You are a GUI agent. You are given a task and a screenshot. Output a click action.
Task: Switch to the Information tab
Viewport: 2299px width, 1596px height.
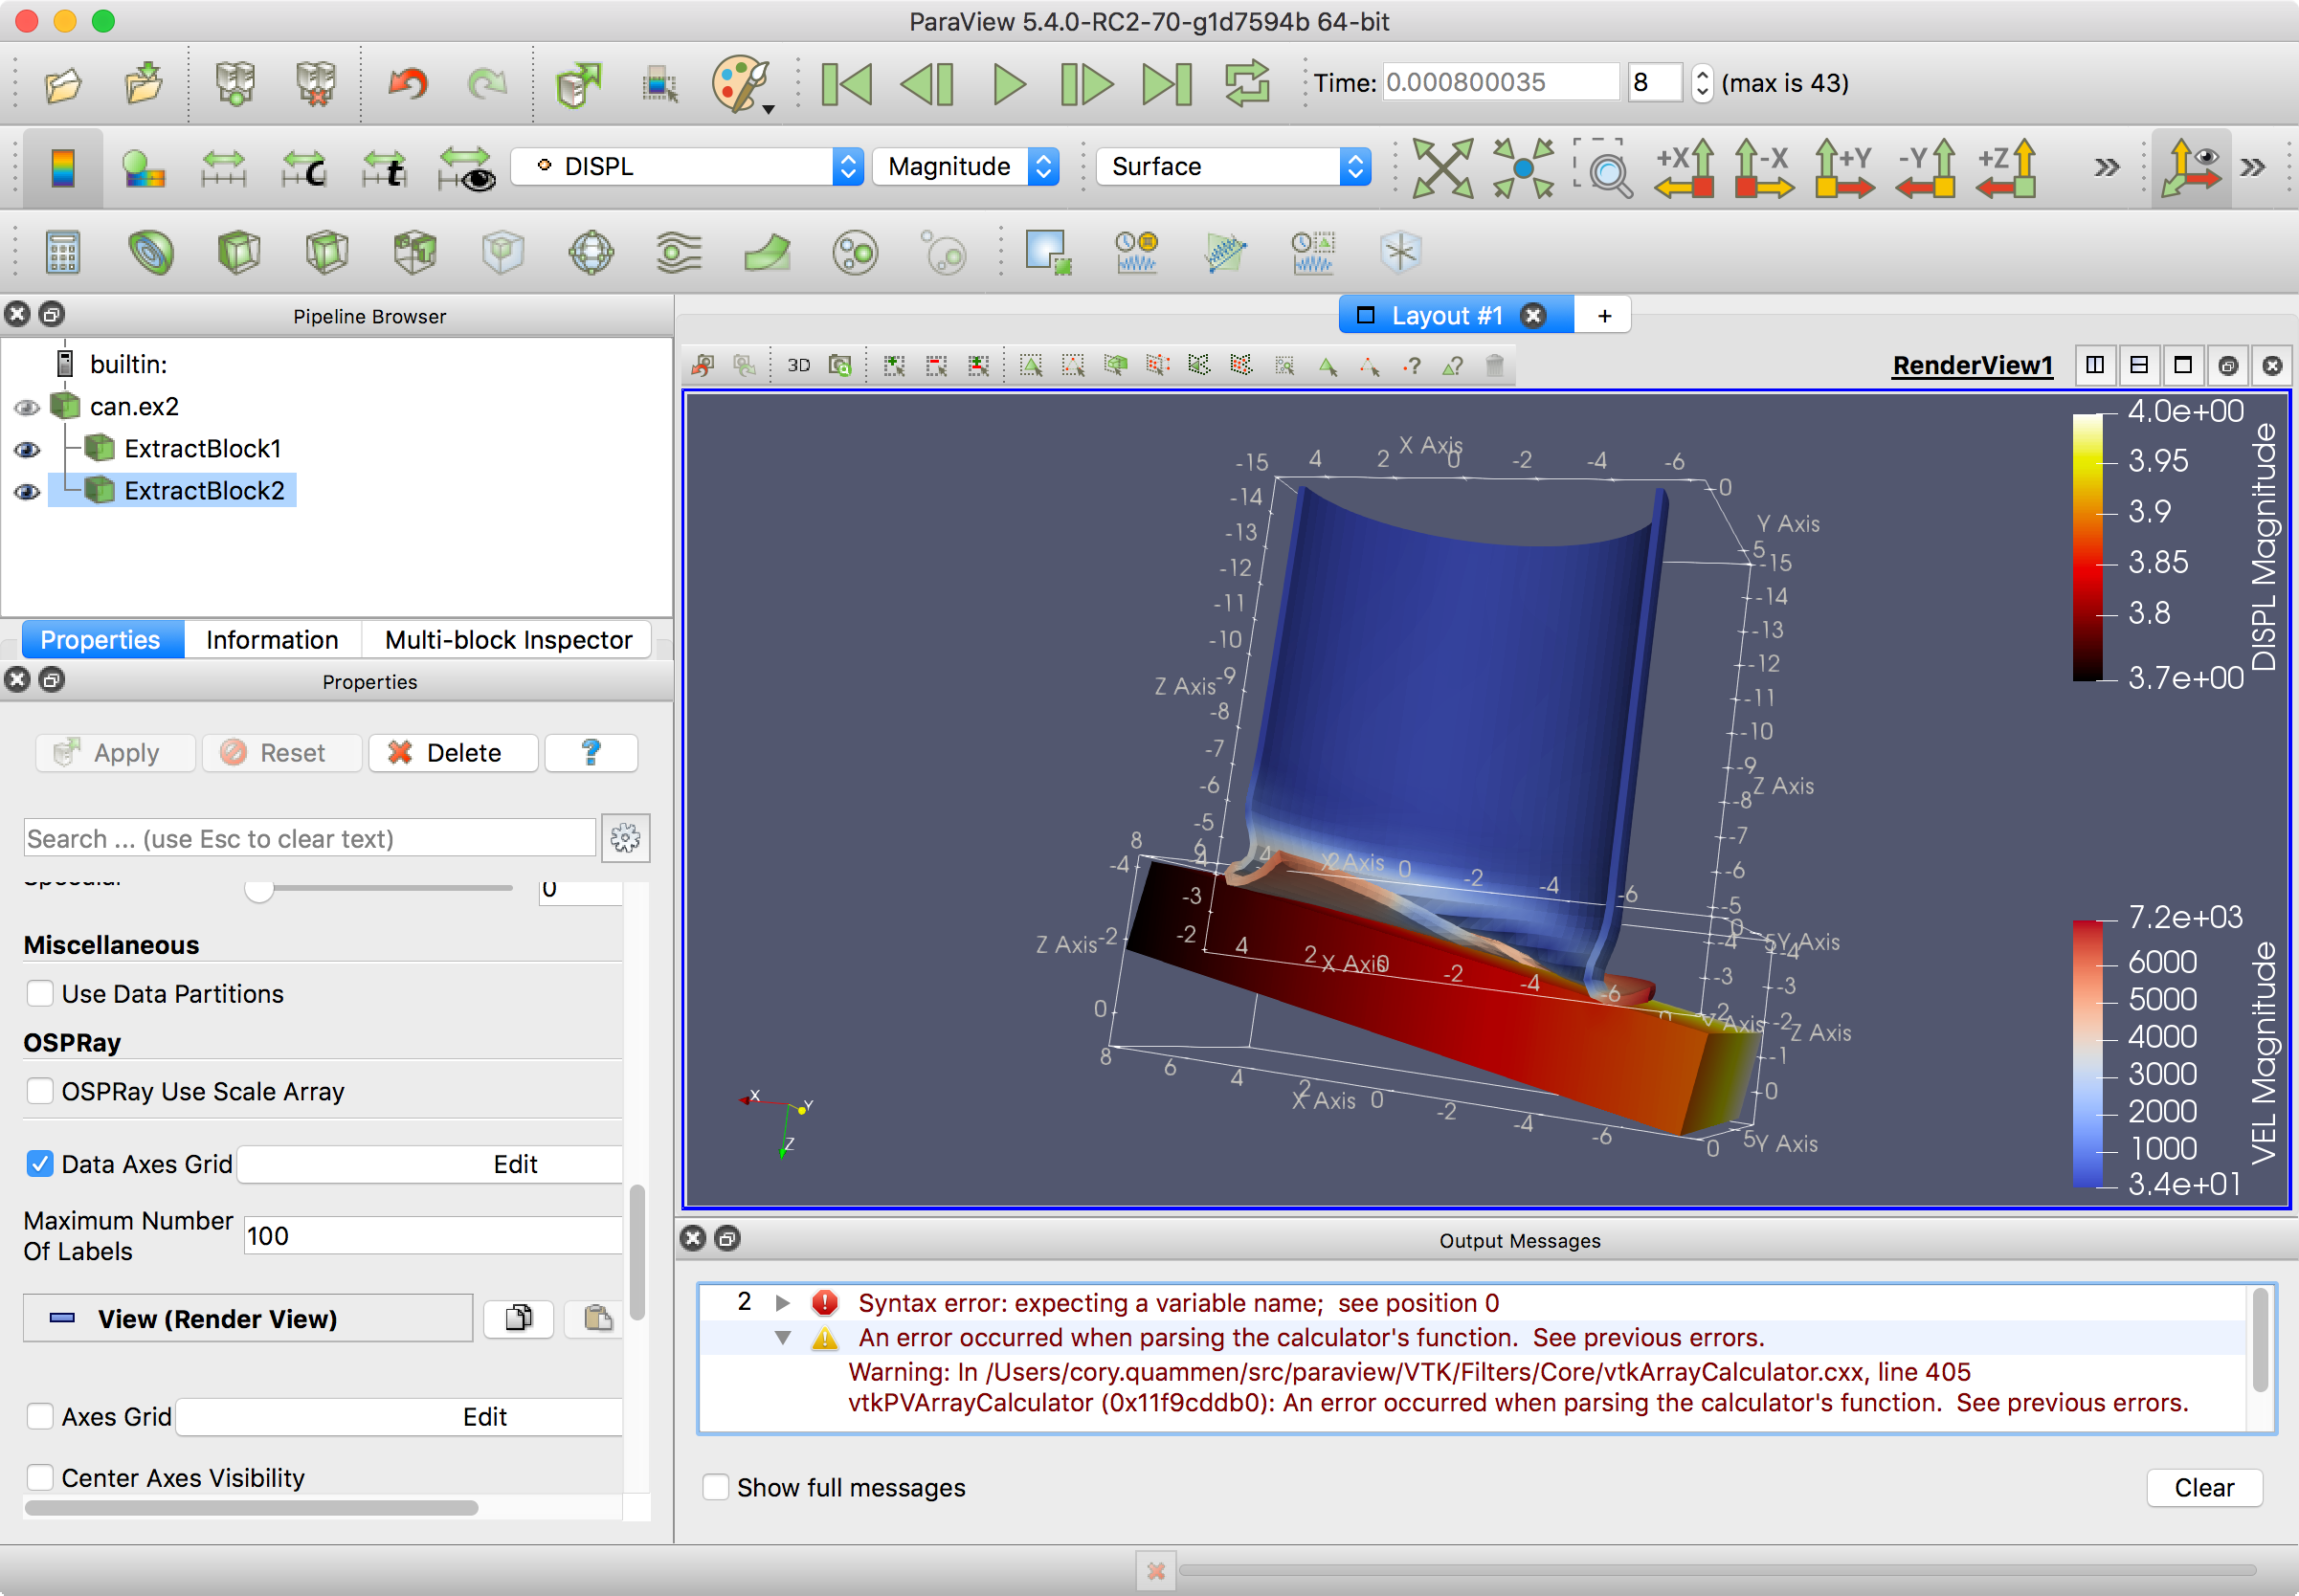269,637
